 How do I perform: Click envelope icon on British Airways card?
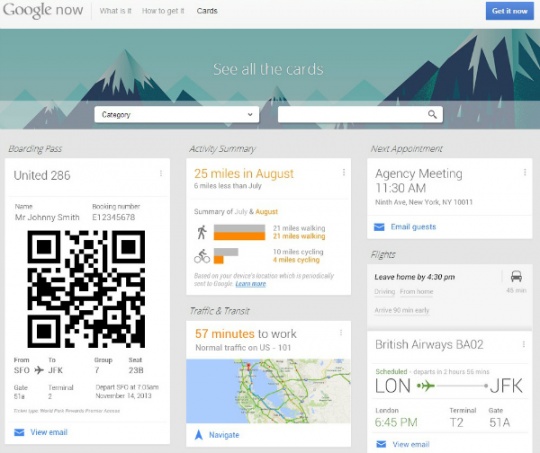[x=381, y=444]
